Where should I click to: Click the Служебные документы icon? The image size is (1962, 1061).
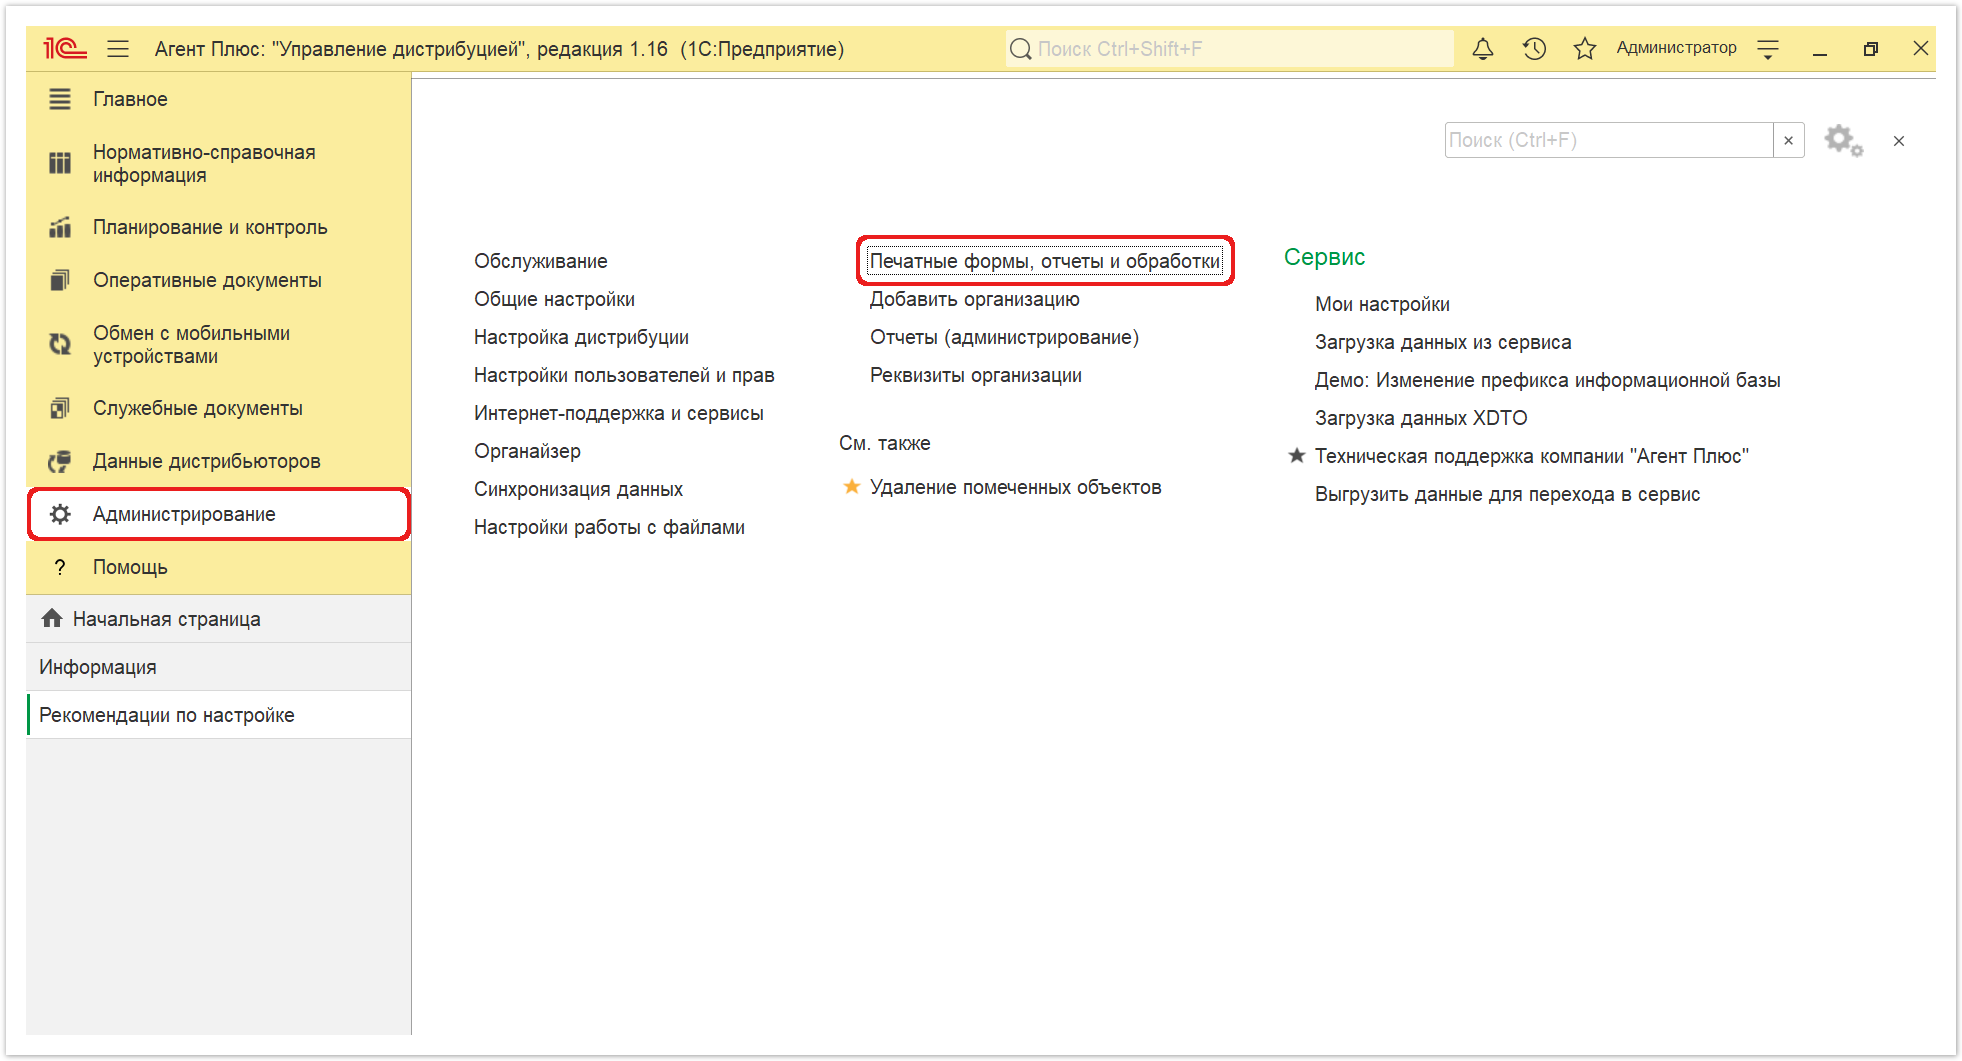[x=60, y=408]
